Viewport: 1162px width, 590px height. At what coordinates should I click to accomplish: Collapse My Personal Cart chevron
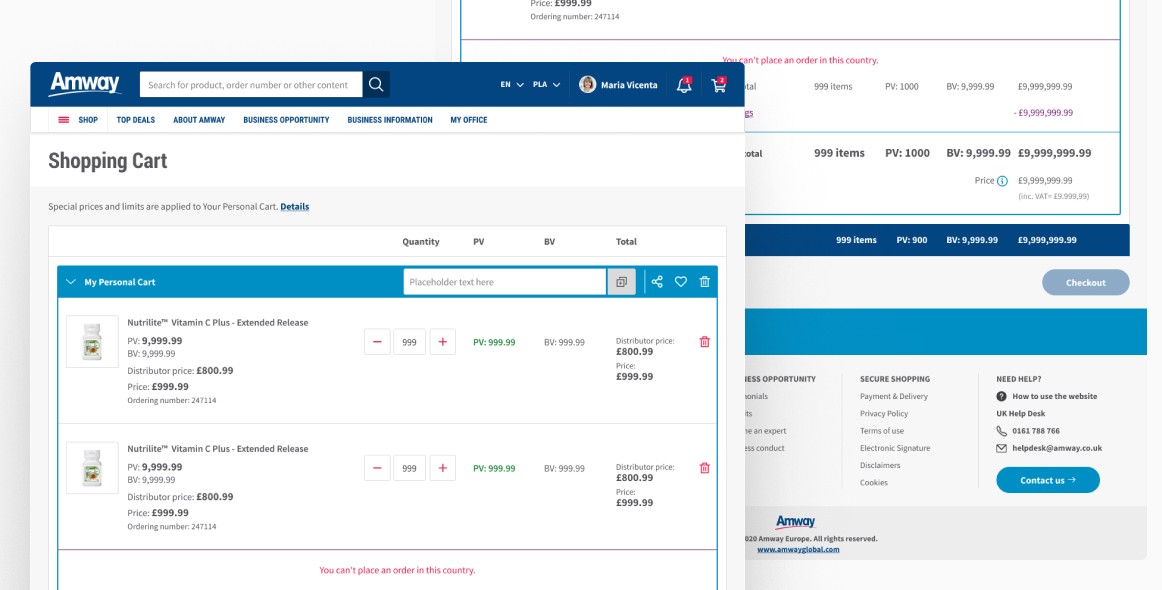71,282
